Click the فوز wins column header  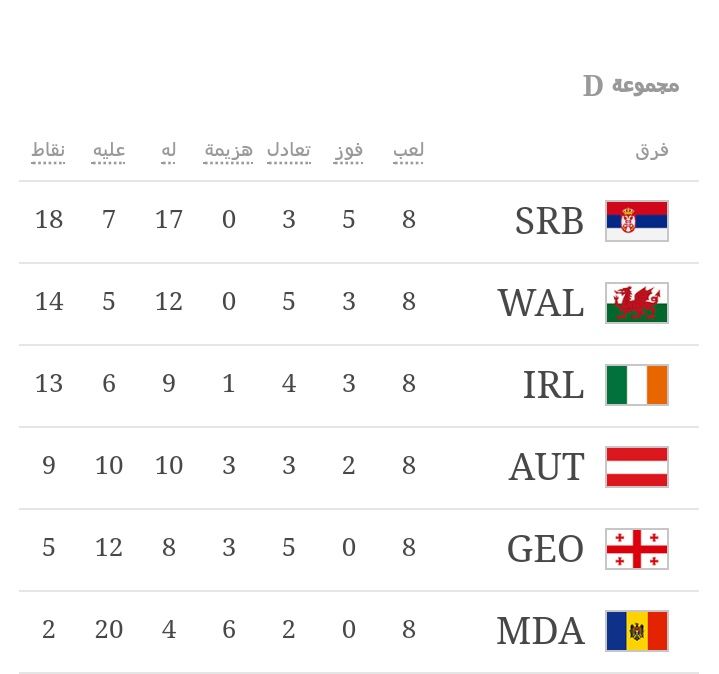[349, 151]
